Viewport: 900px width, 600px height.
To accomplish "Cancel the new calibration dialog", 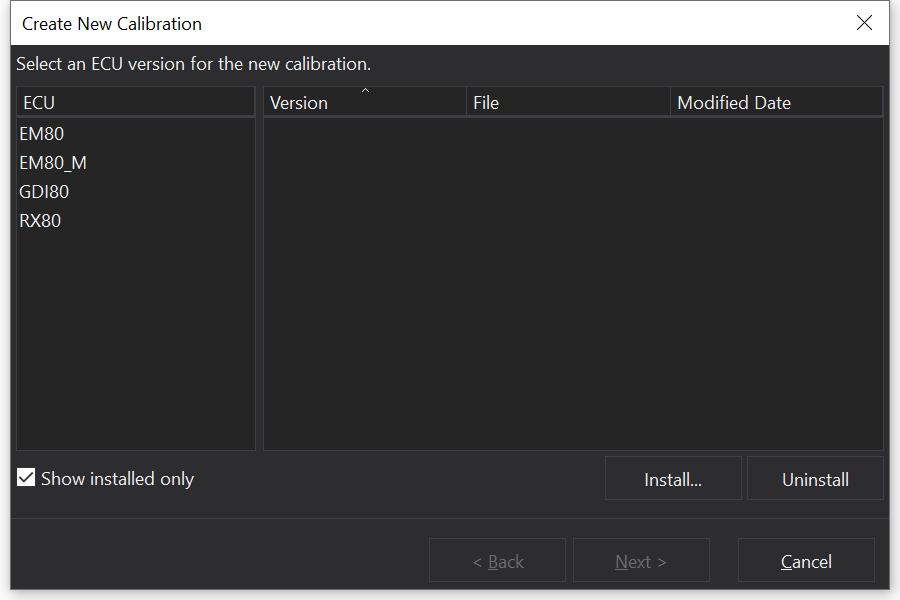I will (x=806, y=562).
